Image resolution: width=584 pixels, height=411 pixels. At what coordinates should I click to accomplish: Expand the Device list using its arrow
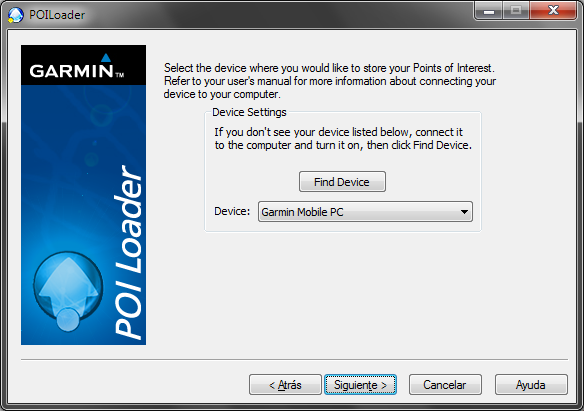point(464,212)
